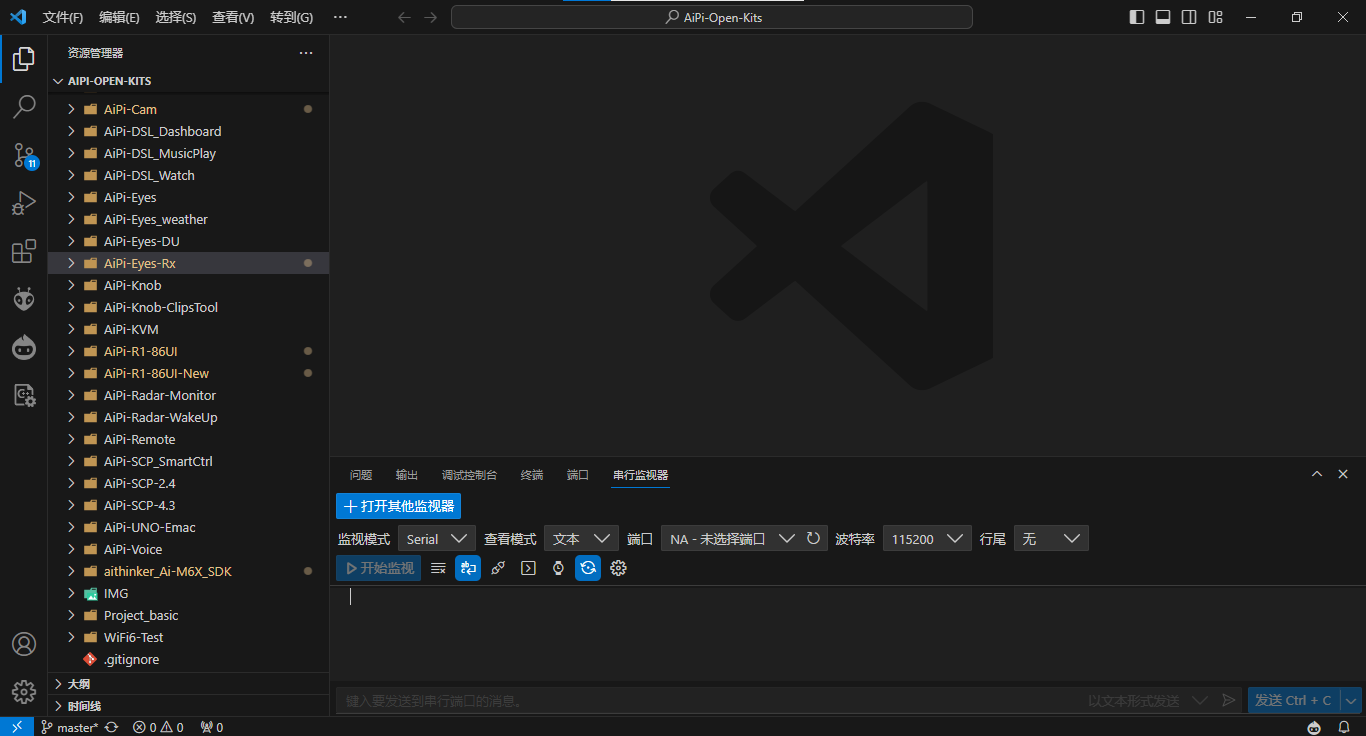Switch to the 终端 panel tab
The height and width of the screenshot is (736, 1366).
tap(532, 475)
